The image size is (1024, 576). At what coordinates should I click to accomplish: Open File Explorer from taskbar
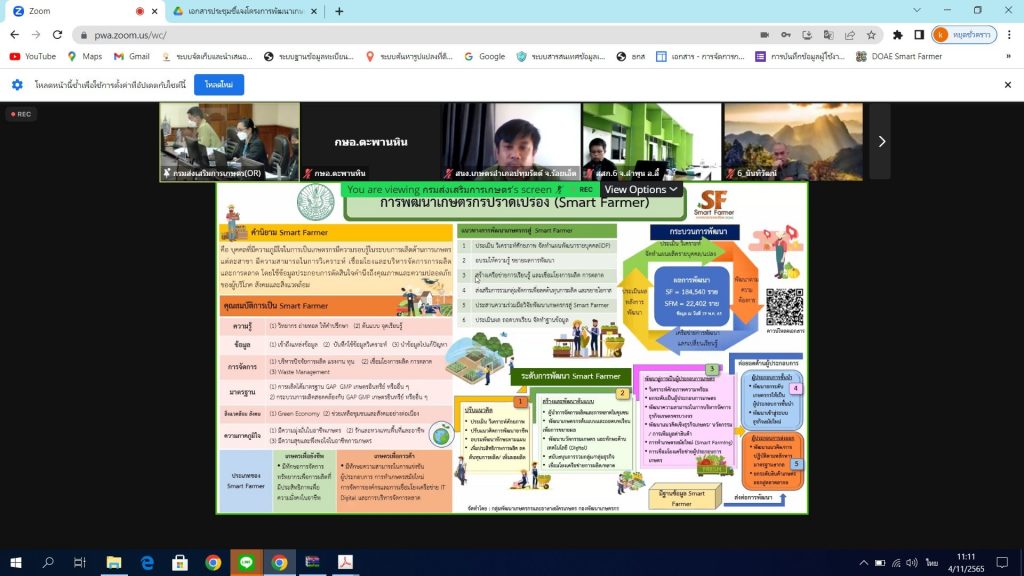(113, 562)
